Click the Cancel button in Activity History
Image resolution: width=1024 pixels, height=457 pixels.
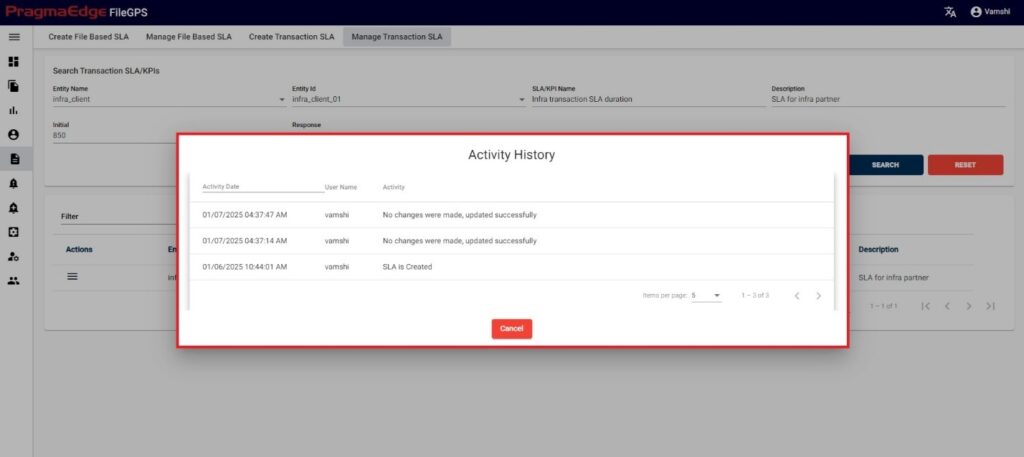click(512, 329)
